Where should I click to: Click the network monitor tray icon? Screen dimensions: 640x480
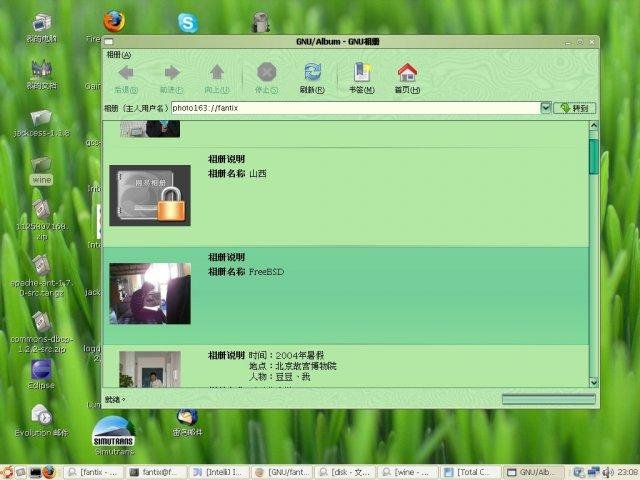point(593,472)
